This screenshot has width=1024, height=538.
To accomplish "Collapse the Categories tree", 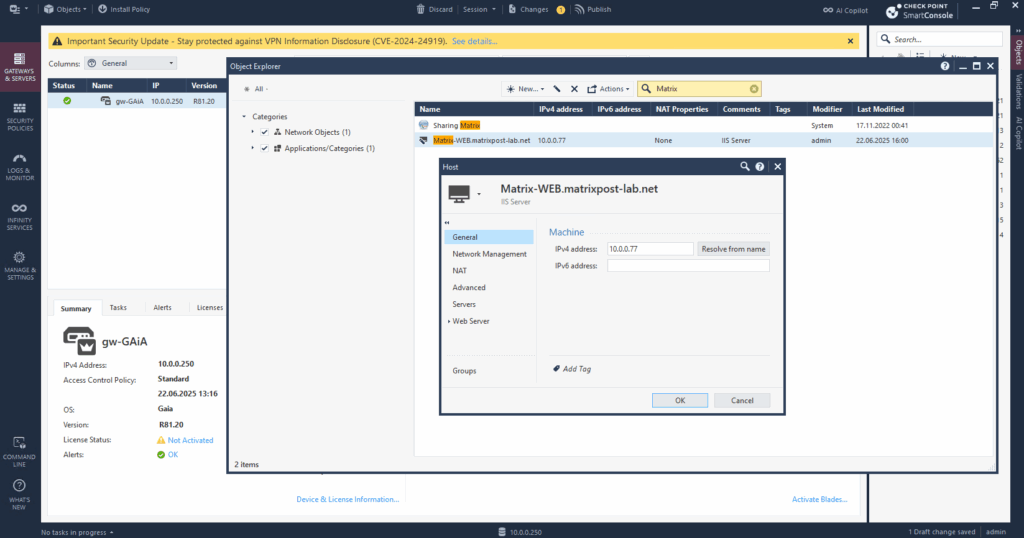I will (x=244, y=116).
